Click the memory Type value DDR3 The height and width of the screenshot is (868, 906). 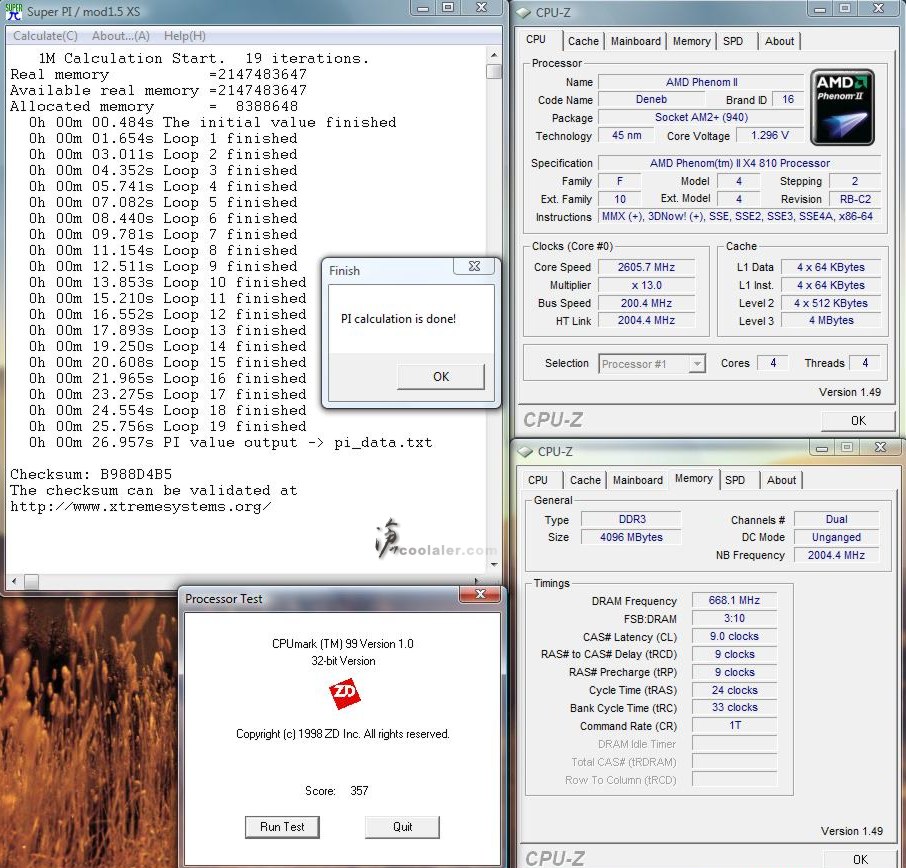(632, 519)
